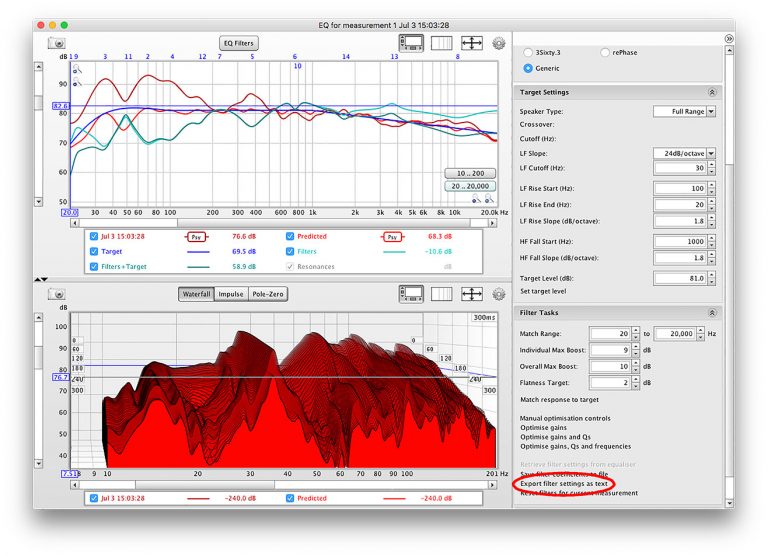Image resolution: width=768 pixels, height=556 pixels.
Task: Toggle waterfall graph grid view icon
Action: (x=441, y=294)
